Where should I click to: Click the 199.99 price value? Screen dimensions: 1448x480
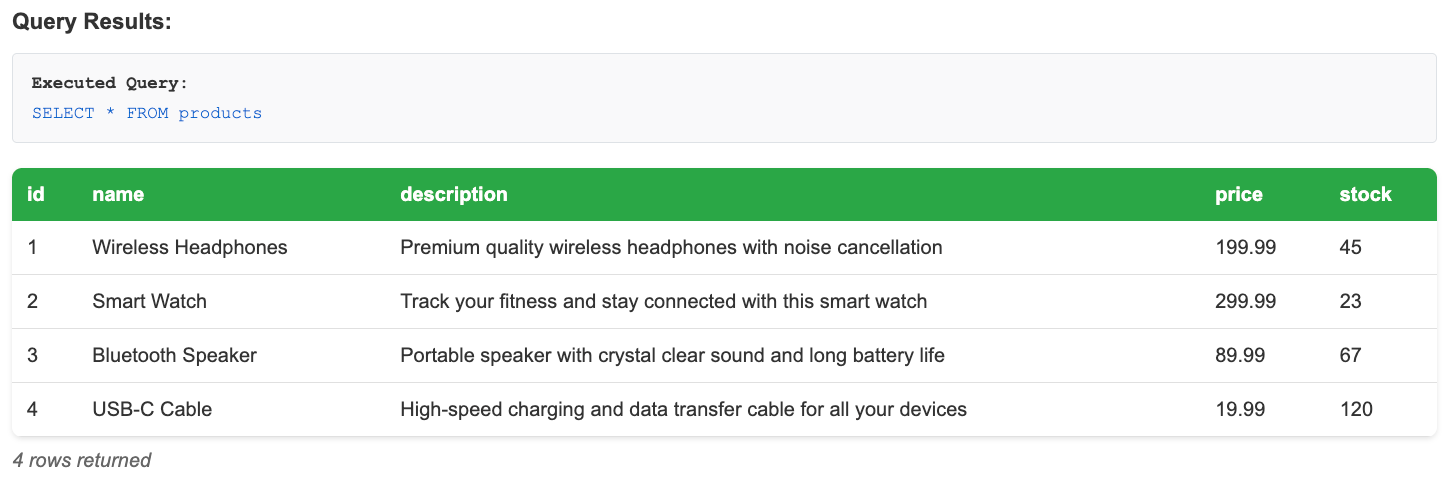[1246, 247]
